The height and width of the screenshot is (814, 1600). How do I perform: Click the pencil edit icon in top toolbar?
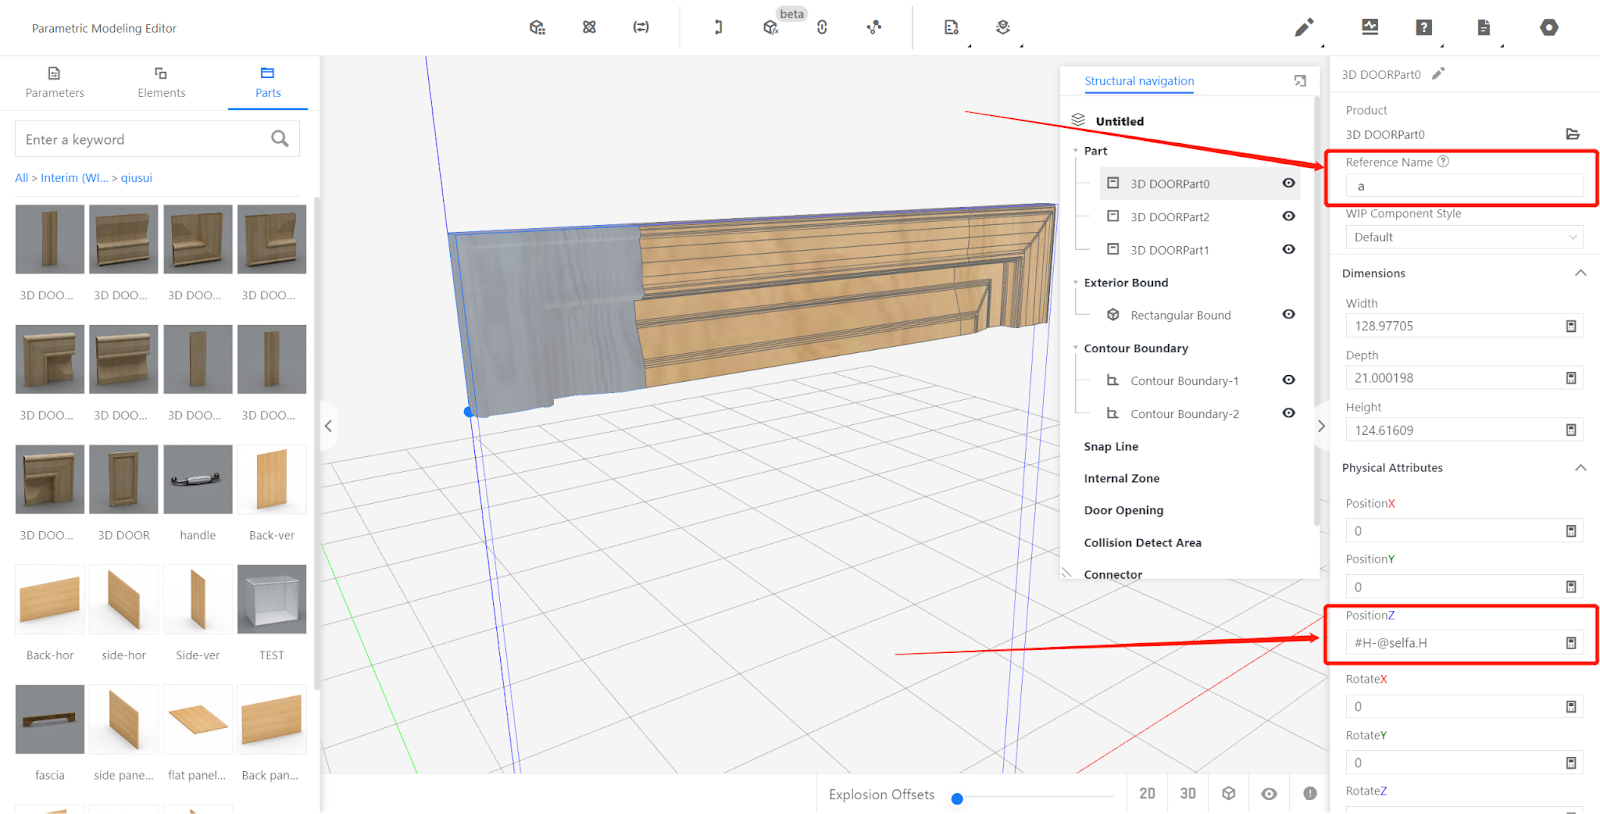(x=1303, y=28)
